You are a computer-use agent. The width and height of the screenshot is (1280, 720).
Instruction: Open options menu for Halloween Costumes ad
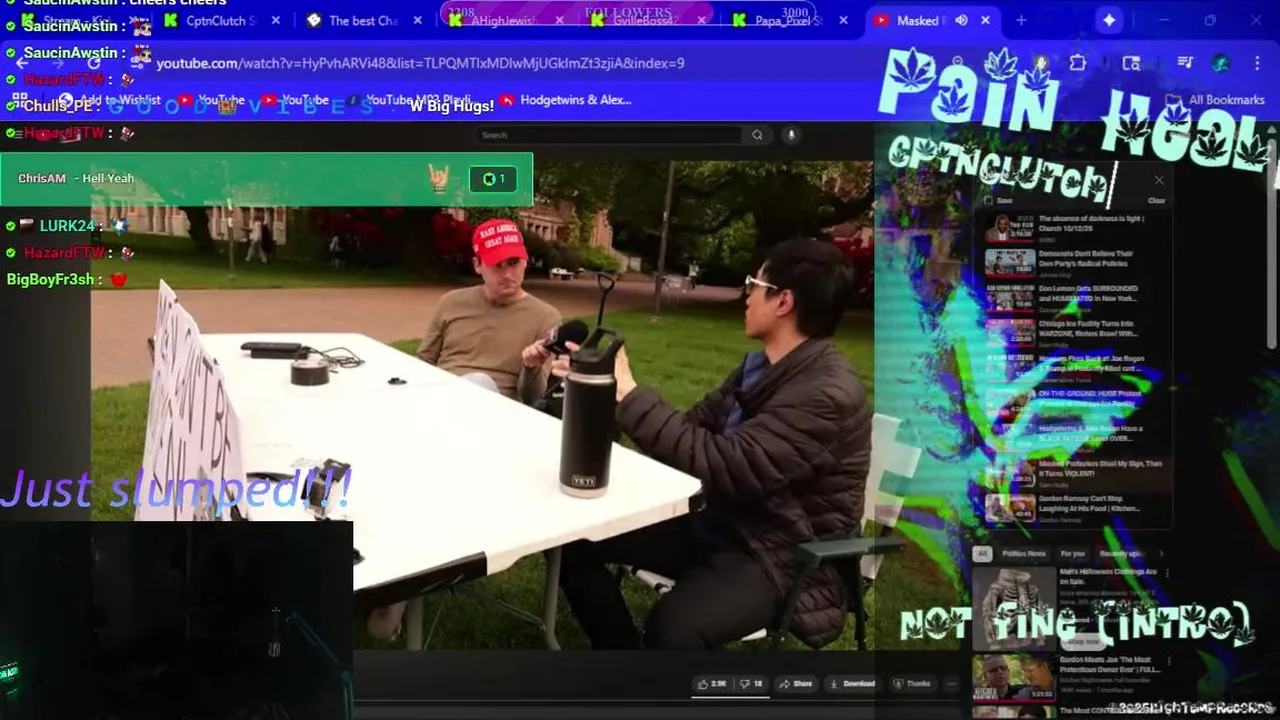click(x=1165, y=575)
